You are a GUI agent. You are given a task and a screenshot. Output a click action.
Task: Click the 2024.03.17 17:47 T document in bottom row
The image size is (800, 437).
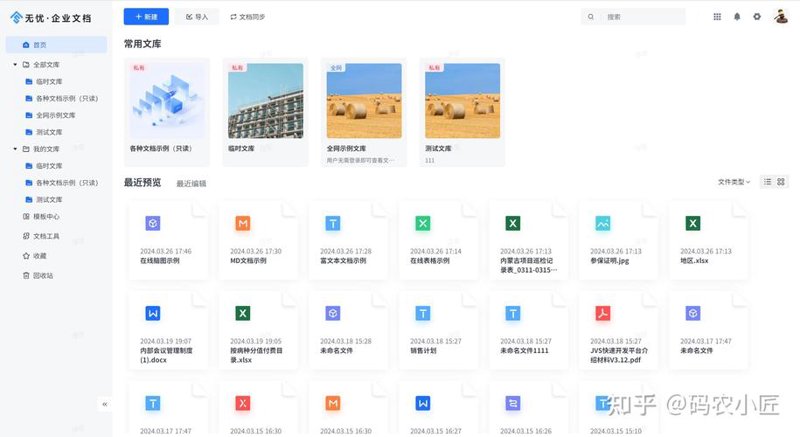pyautogui.click(x=153, y=403)
